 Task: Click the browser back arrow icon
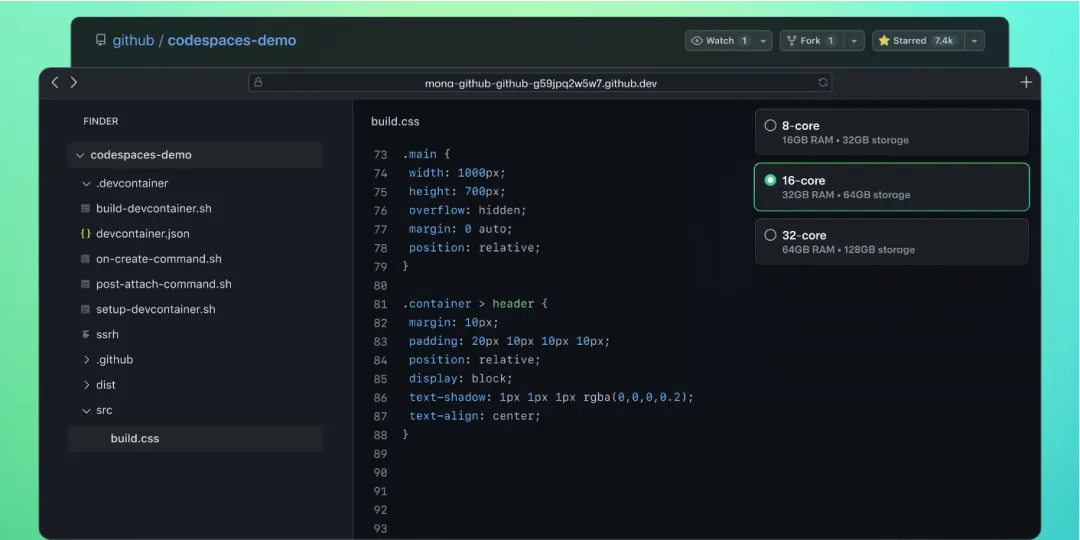(55, 83)
